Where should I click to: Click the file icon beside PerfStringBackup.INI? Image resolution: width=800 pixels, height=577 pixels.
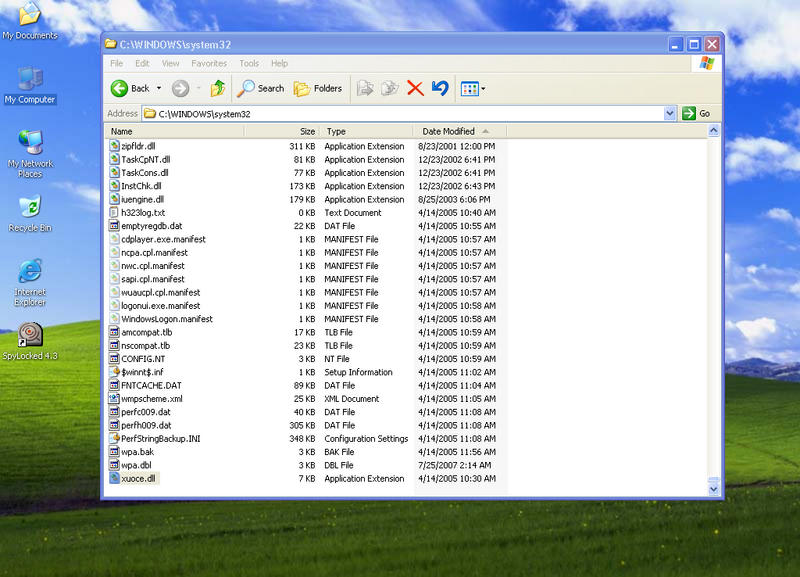point(114,438)
